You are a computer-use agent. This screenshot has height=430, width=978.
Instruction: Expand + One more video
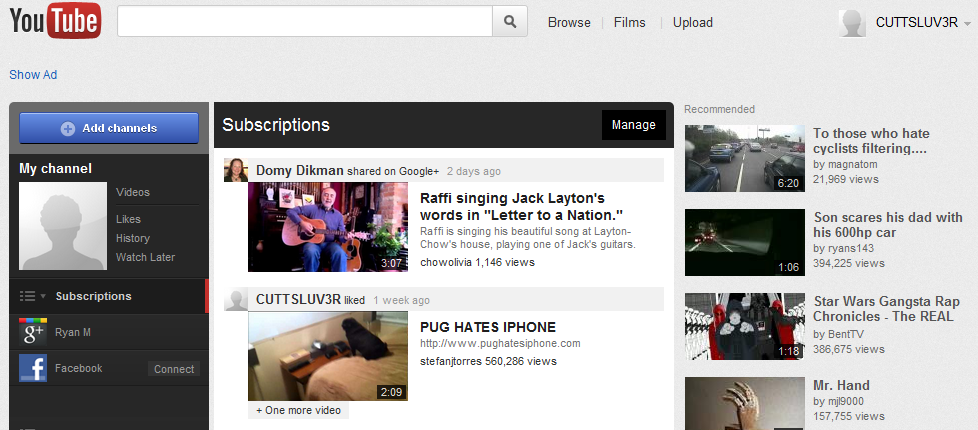[x=299, y=411]
